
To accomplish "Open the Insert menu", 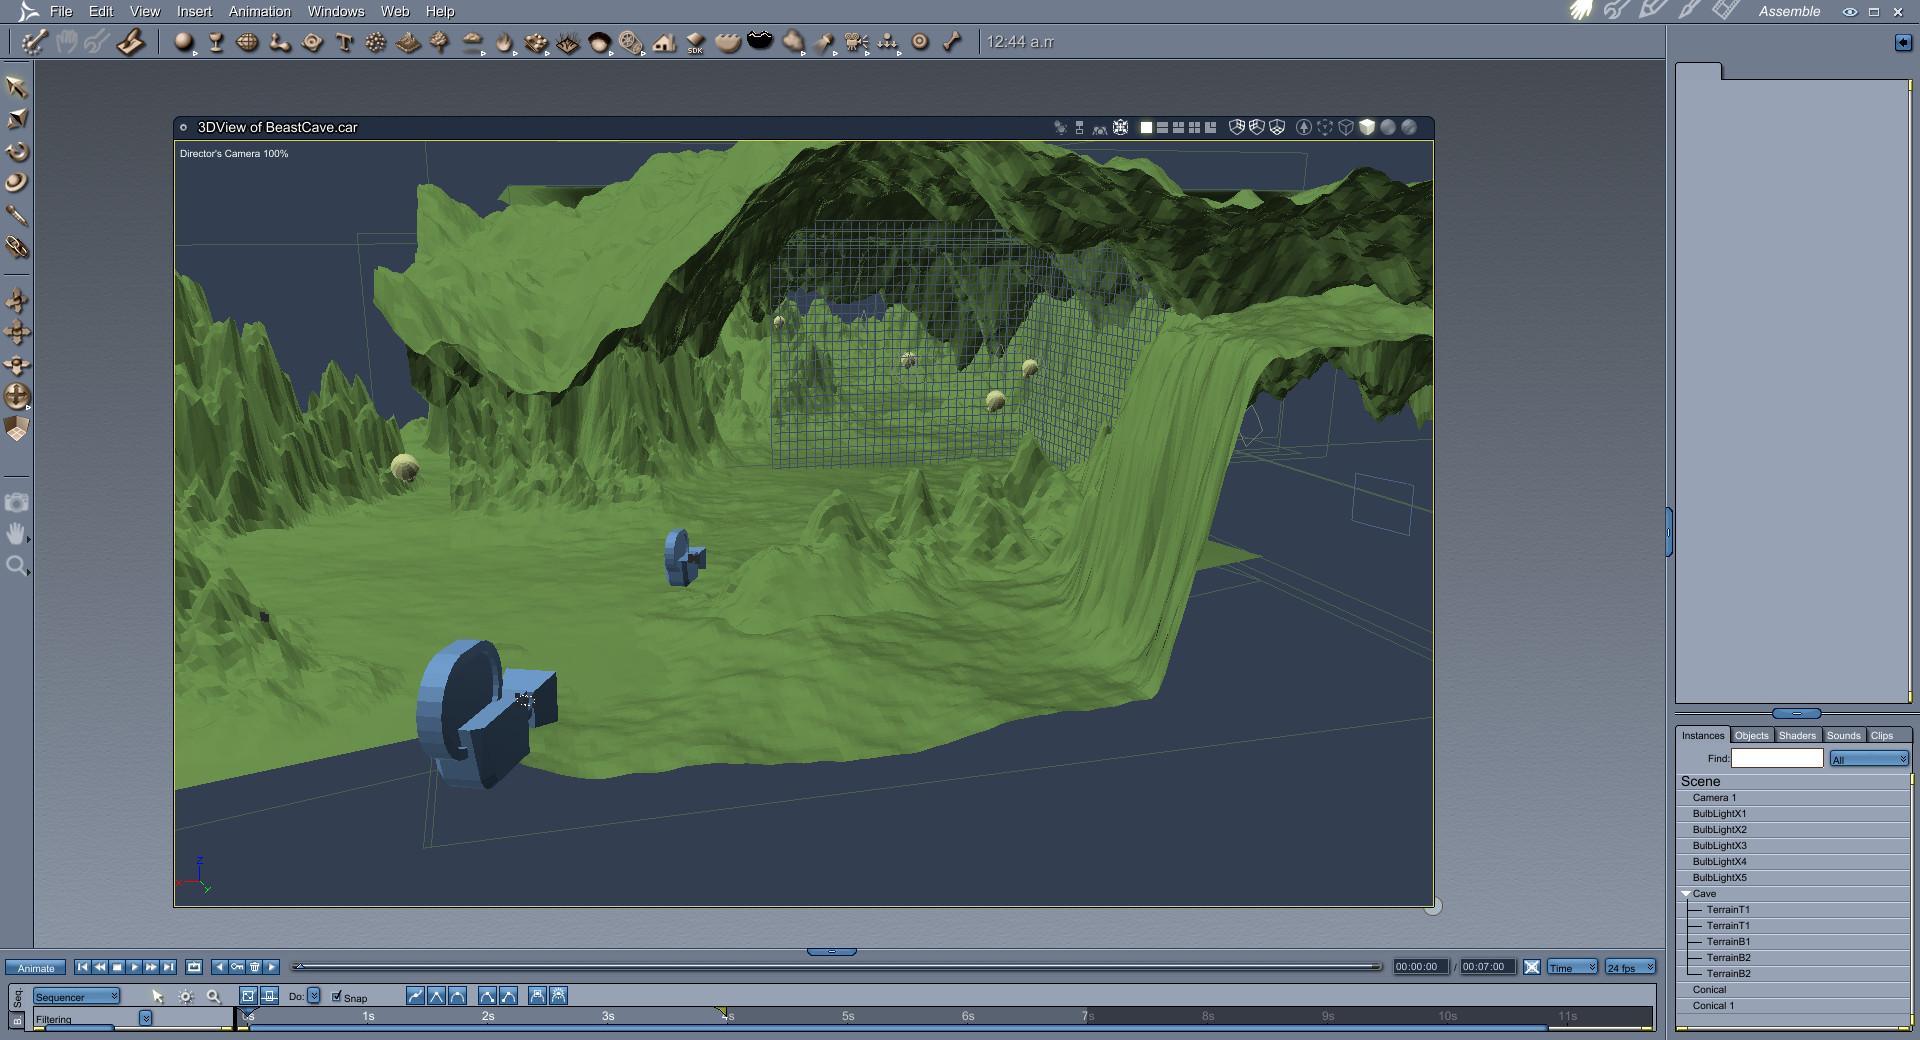I will [194, 11].
